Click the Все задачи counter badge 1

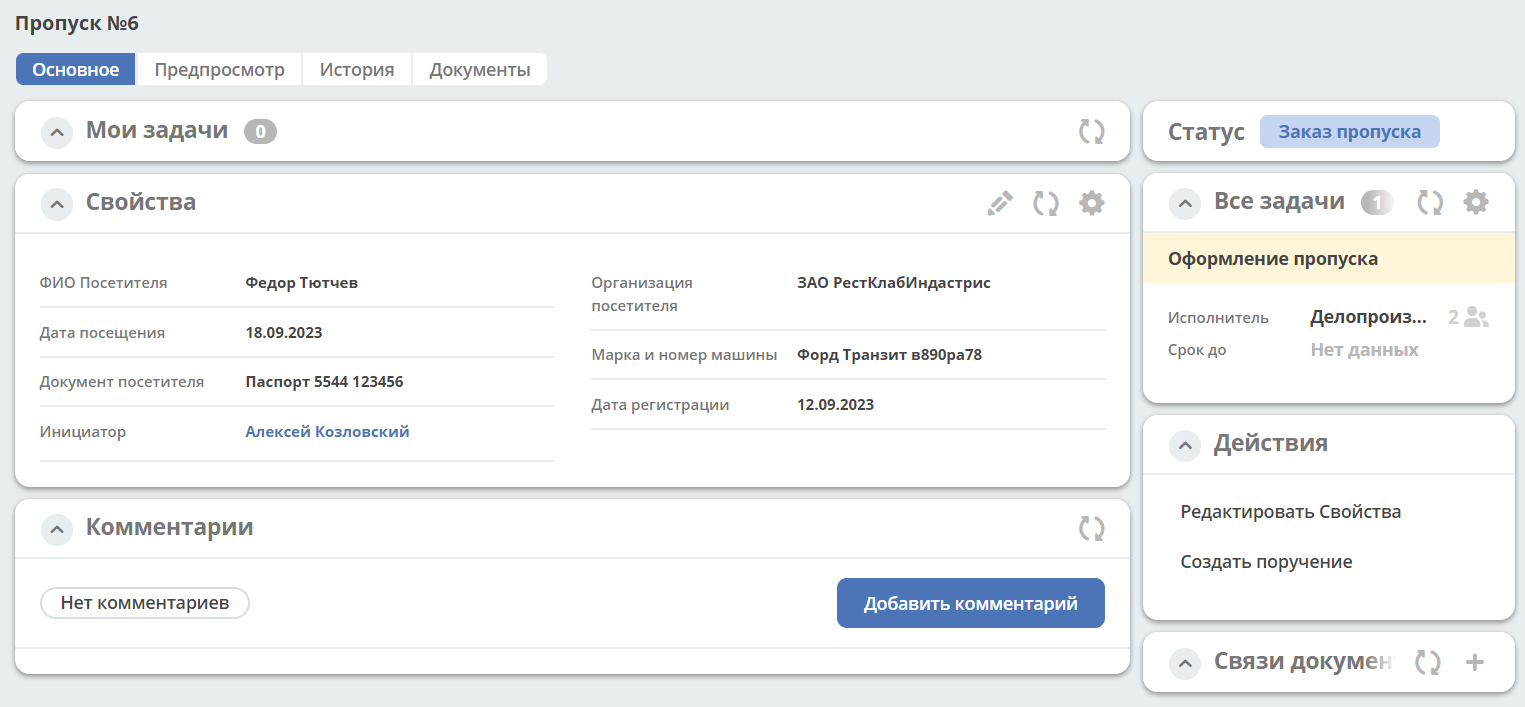pyautogui.click(x=1377, y=203)
